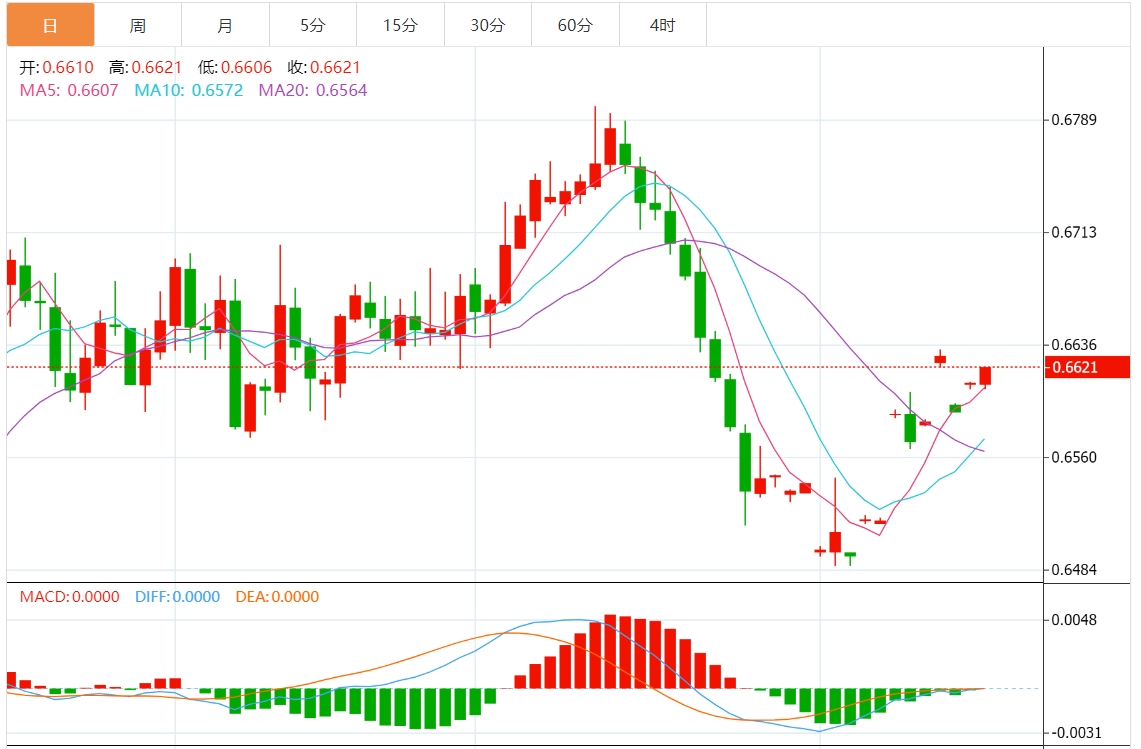This screenshot has width=1141, height=749.
Task: Click the MA20: 0.6564 indicator label
Action: tap(313, 90)
